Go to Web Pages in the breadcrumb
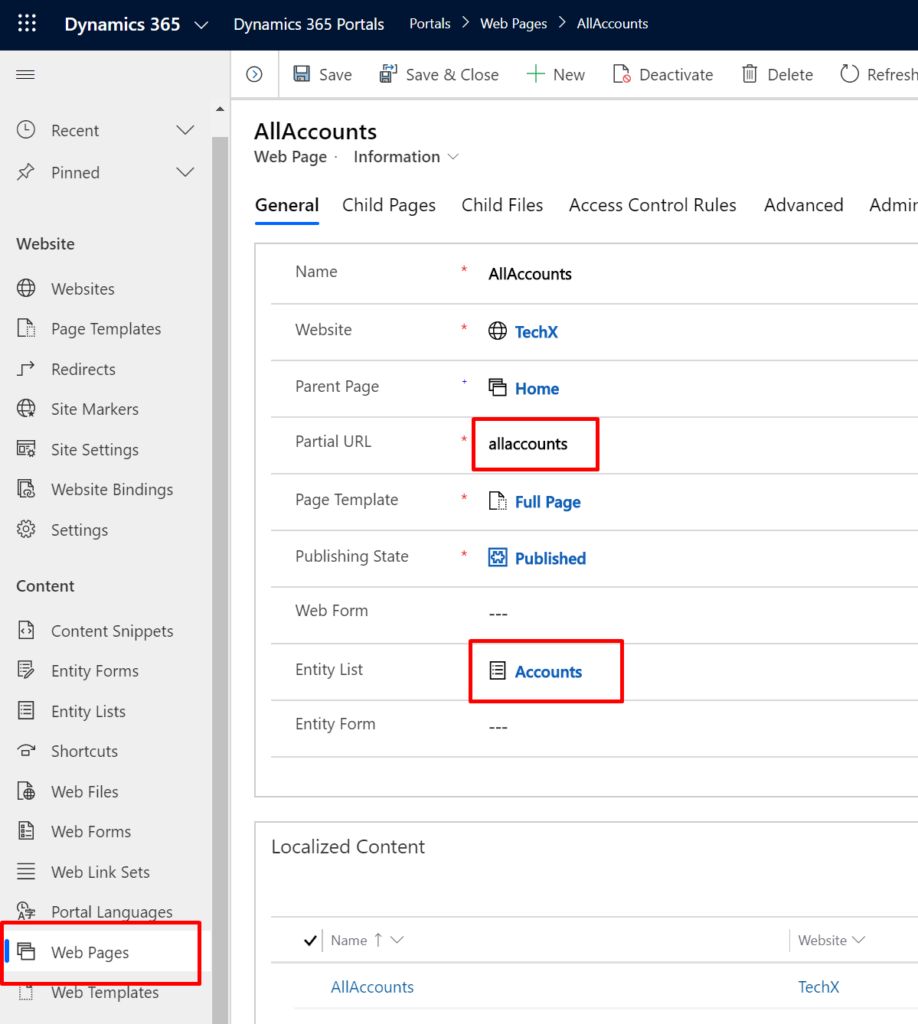The image size is (918, 1024). pos(513,24)
